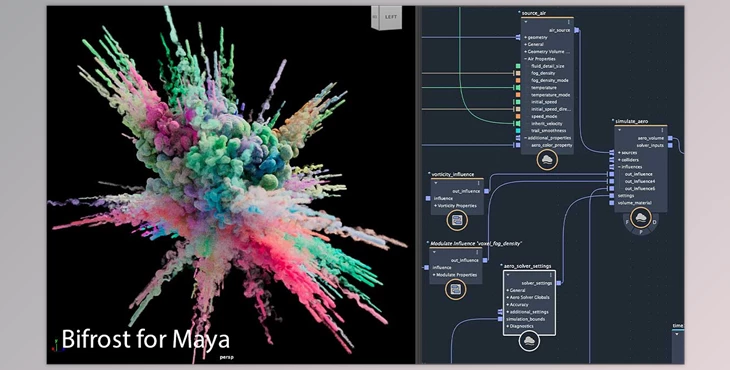Image resolution: width=730 pixels, height=370 pixels.
Task: Open vorticity_influence node three-dot options menu
Action: click(478, 183)
